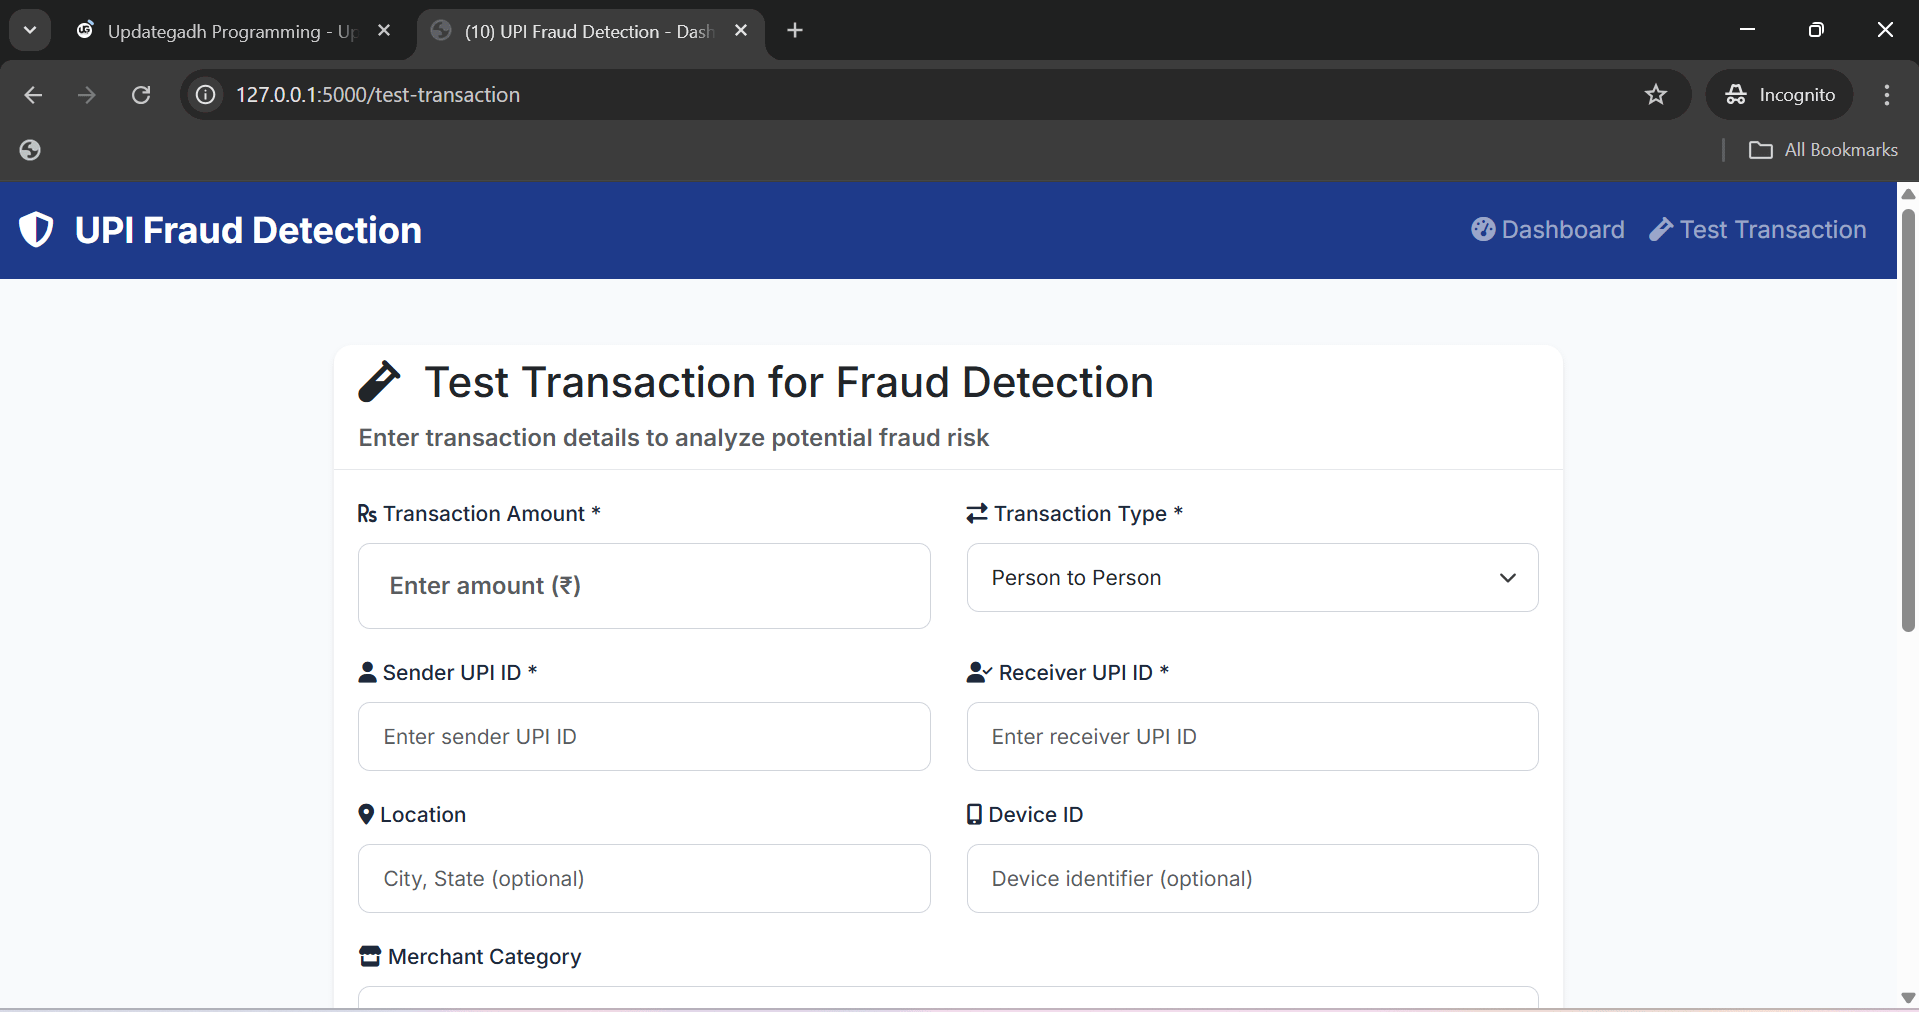Click the Enter amount input field
1919x1012 pixels.
(x=644, y=586)
